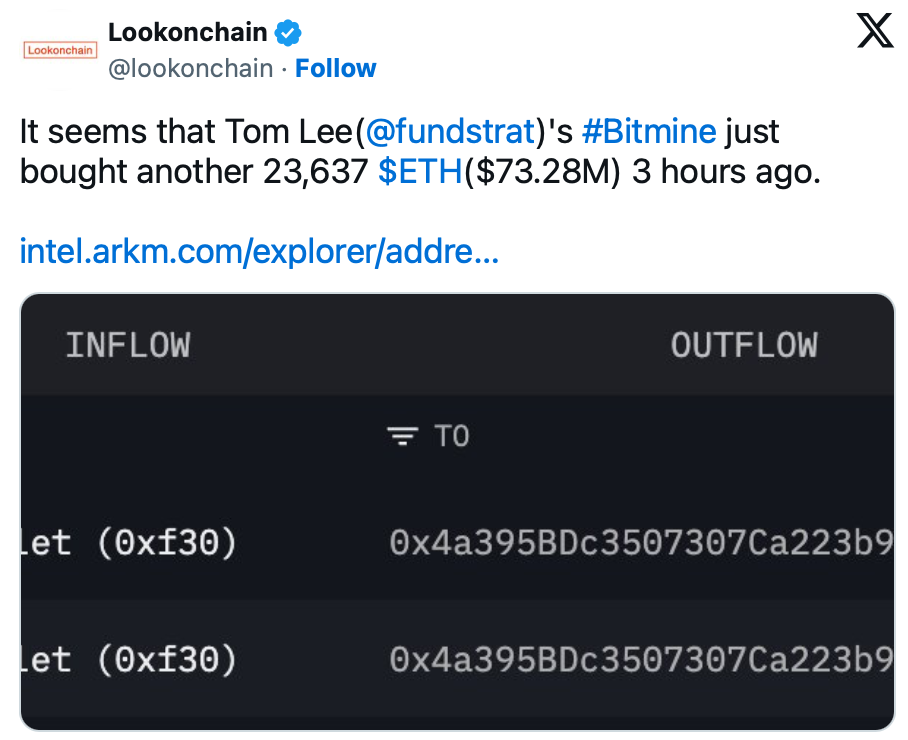Switch to the OUTFLOW tab

744,345
